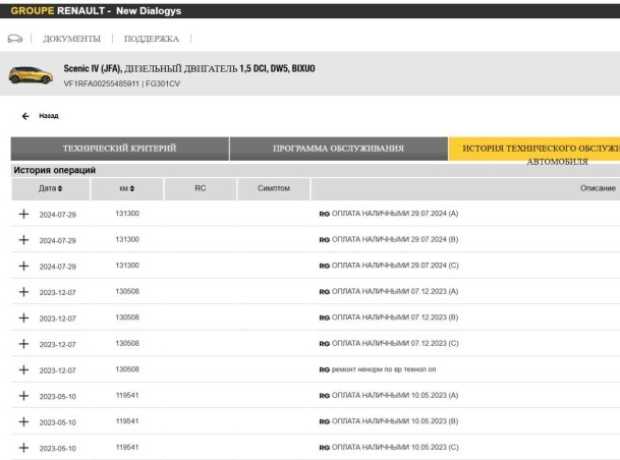
Task: Click the Описание column header
Action: (x=598, y=188)
